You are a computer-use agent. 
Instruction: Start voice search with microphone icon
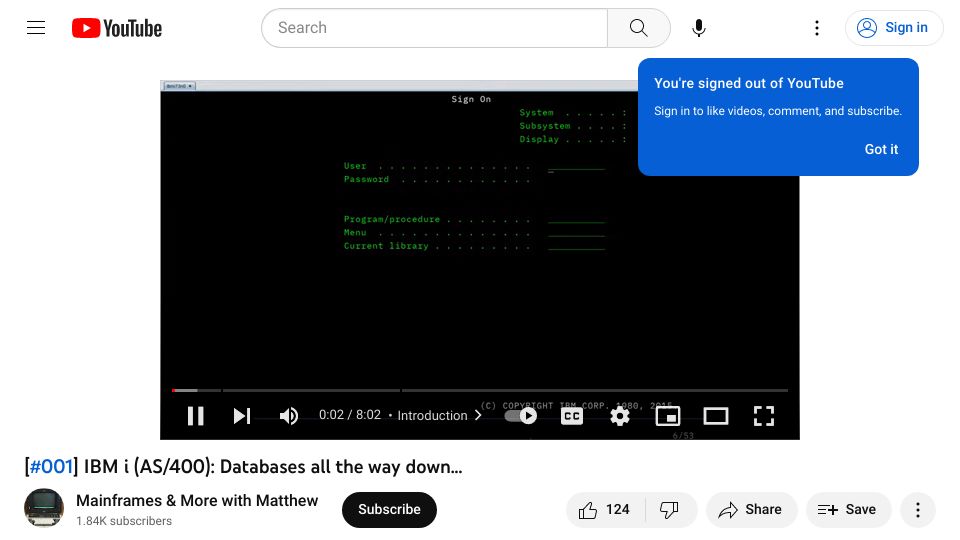click(699, 28)
